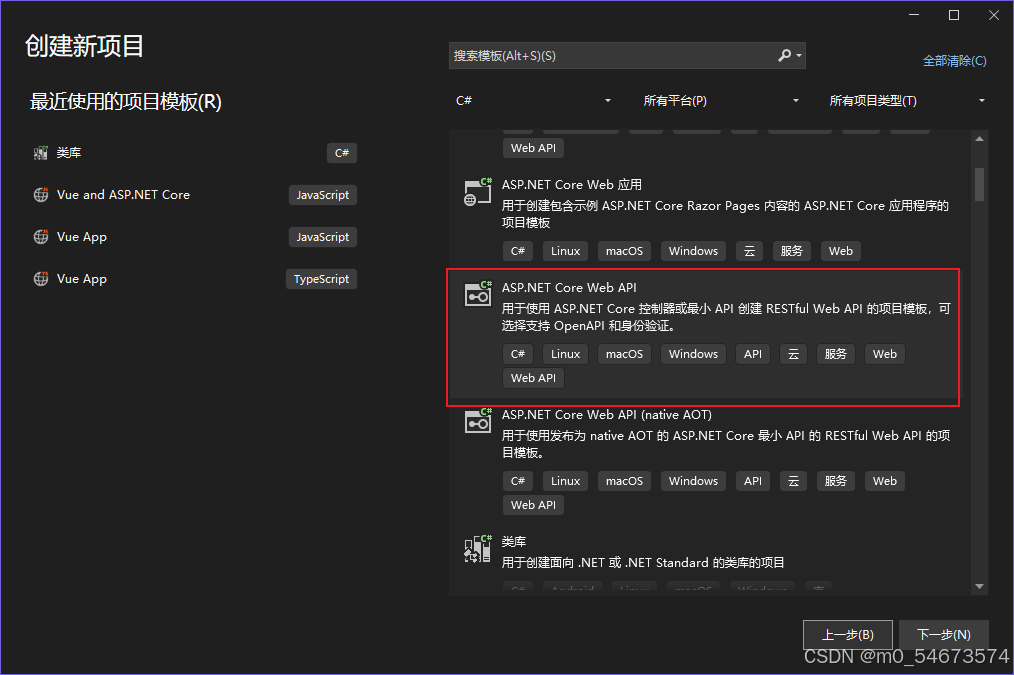The image size is (1014, 675).
Task: Click Windows tag under ASP.NET Core Web API
Action: pos(693,354)
